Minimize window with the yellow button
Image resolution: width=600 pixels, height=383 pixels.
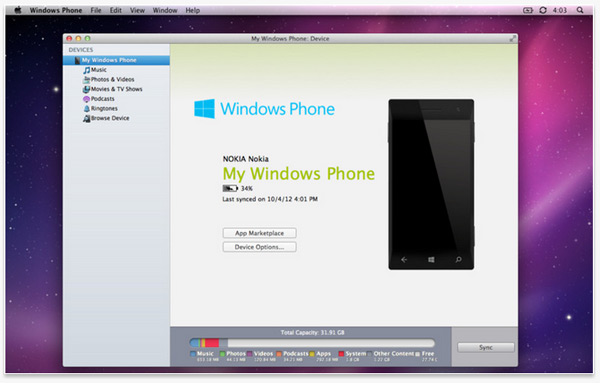pos(78,38)
